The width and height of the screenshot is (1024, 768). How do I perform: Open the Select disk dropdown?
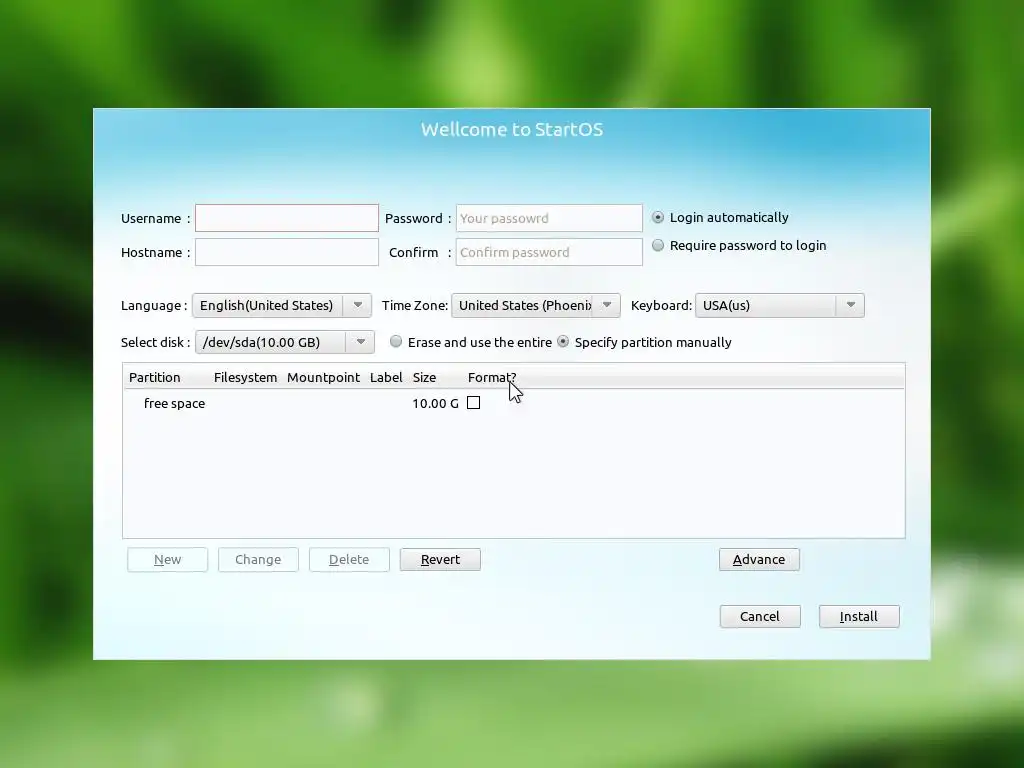(285, 342)
